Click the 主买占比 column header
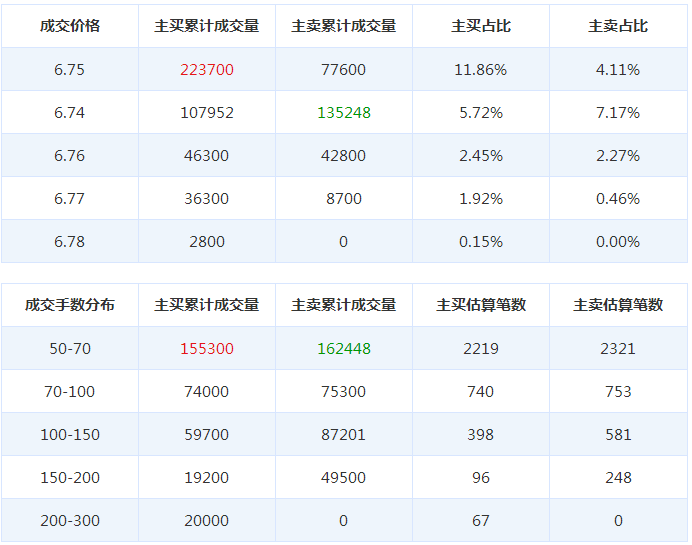Screen dimensions: 692x545 pyautogui.click(x=481, y=26)
